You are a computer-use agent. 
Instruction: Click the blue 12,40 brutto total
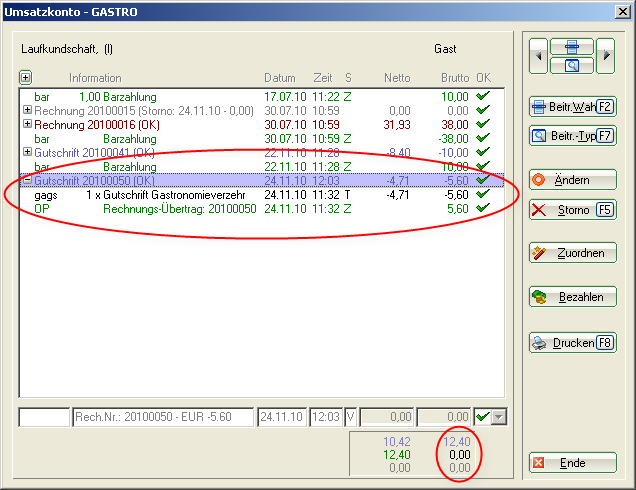pyautogui.click(x=456, y=441)
